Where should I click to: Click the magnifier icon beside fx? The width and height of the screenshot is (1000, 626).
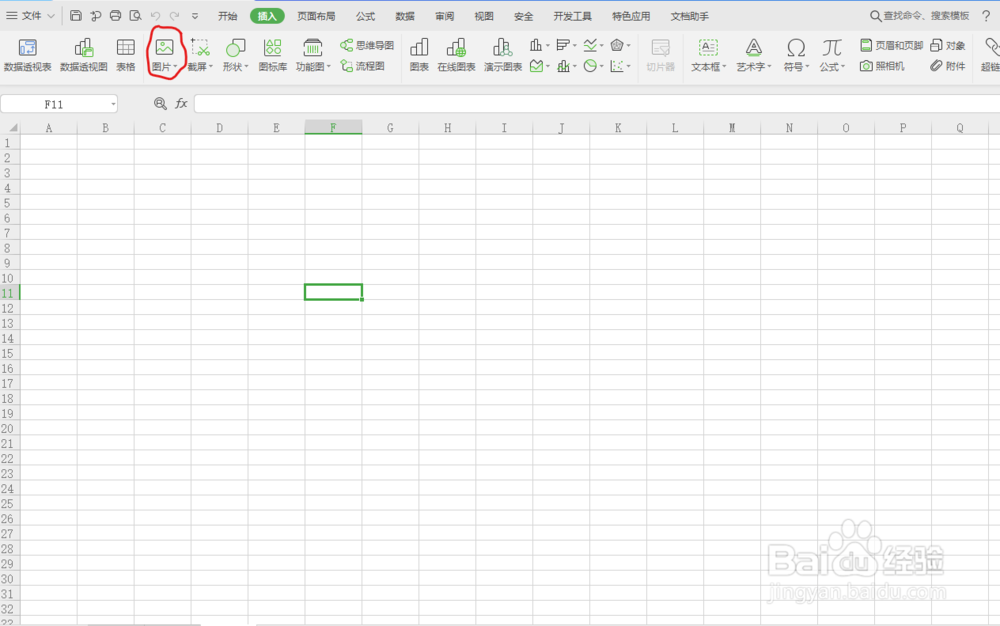click(160, 103)
